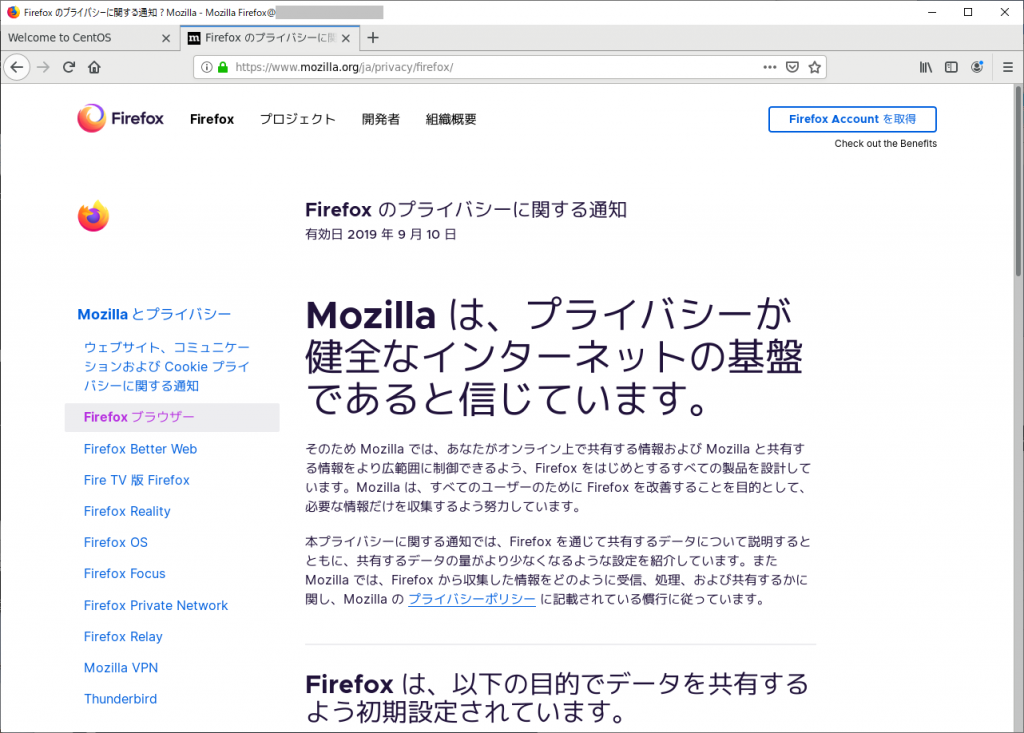This screenshot has width=1024, height=733.
Task: Click the Firefox logo in page header
Action: pyautogui.click(x=121, y=118)
